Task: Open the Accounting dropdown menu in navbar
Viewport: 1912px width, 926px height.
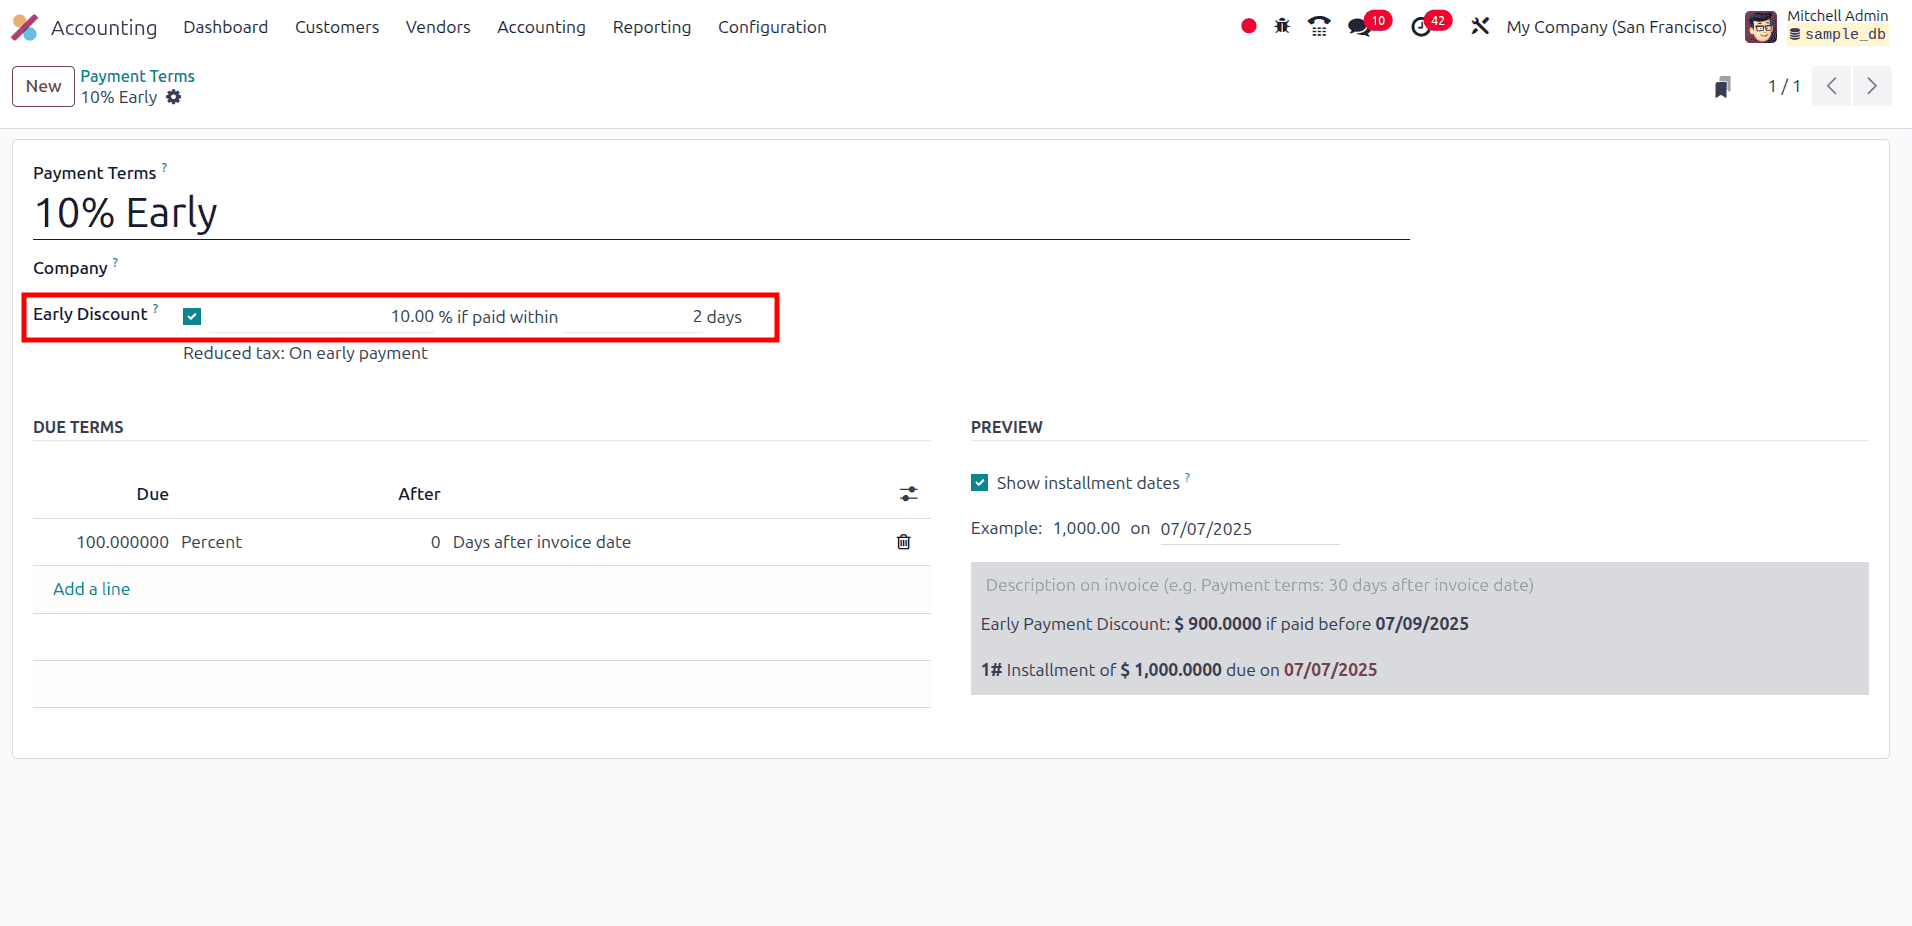Action: pyautogui.click(x=541, y=27)
